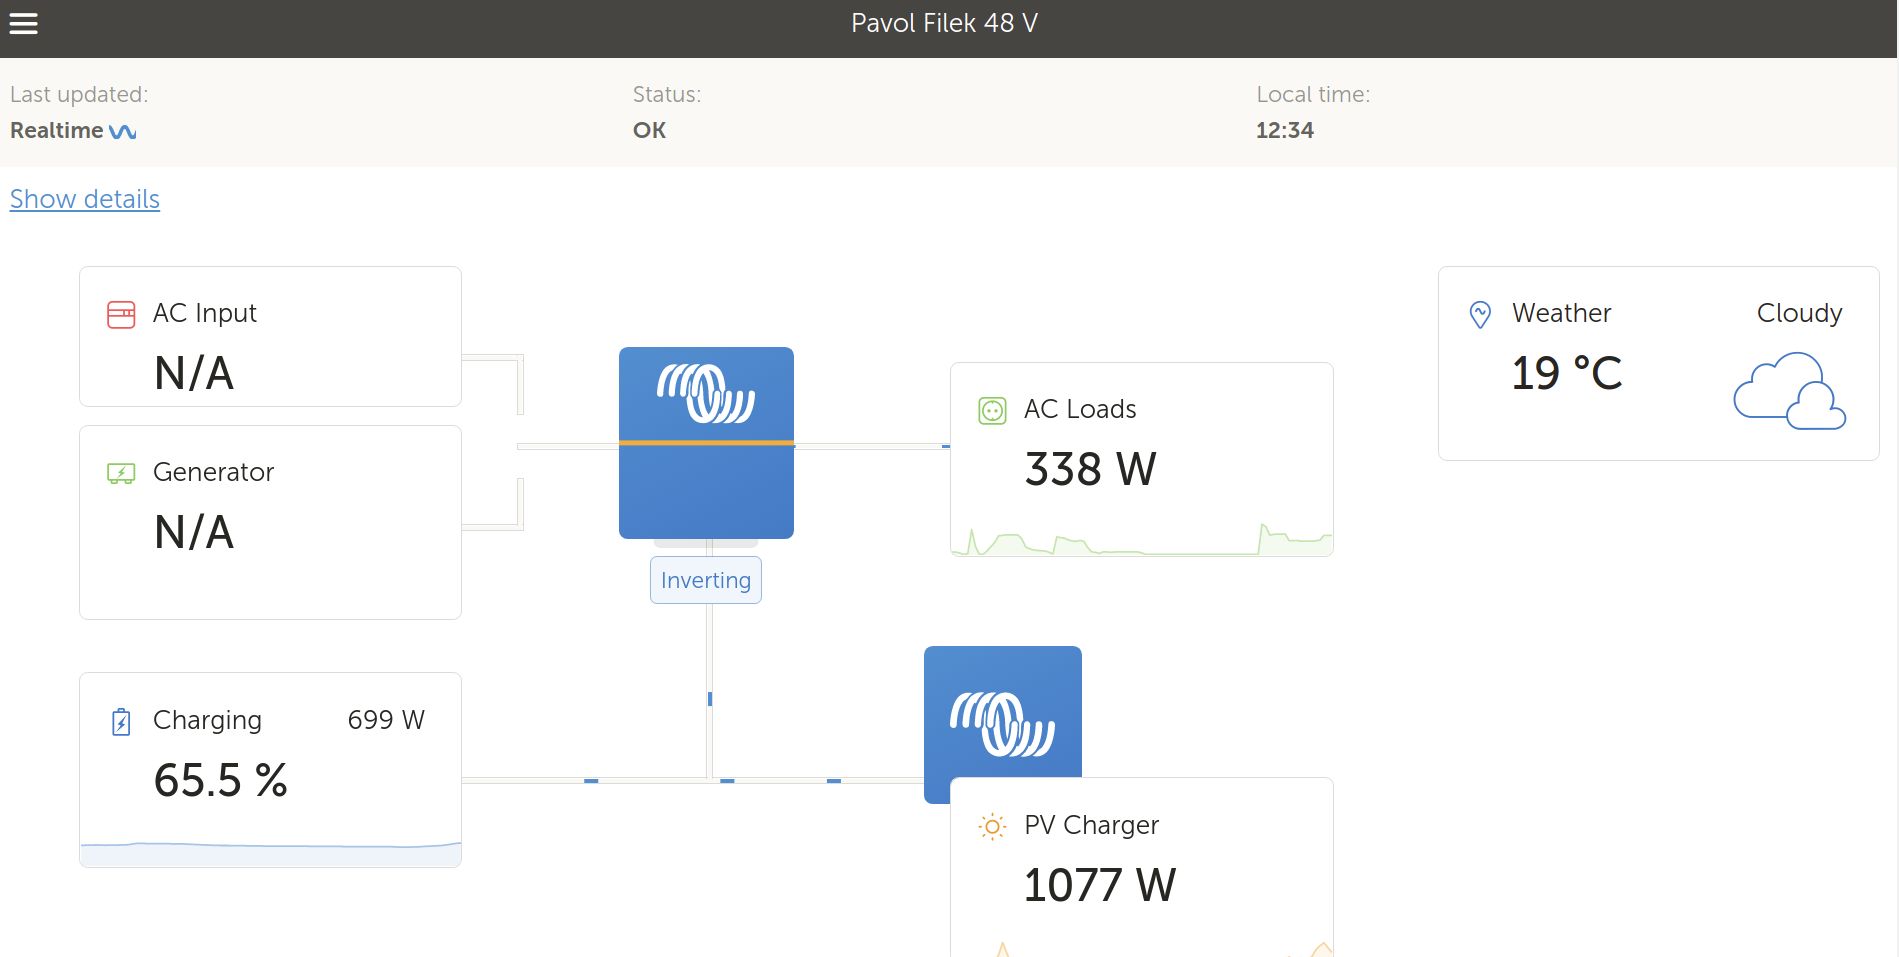Click the AC Input grid icon

click(x=121, y=315)
